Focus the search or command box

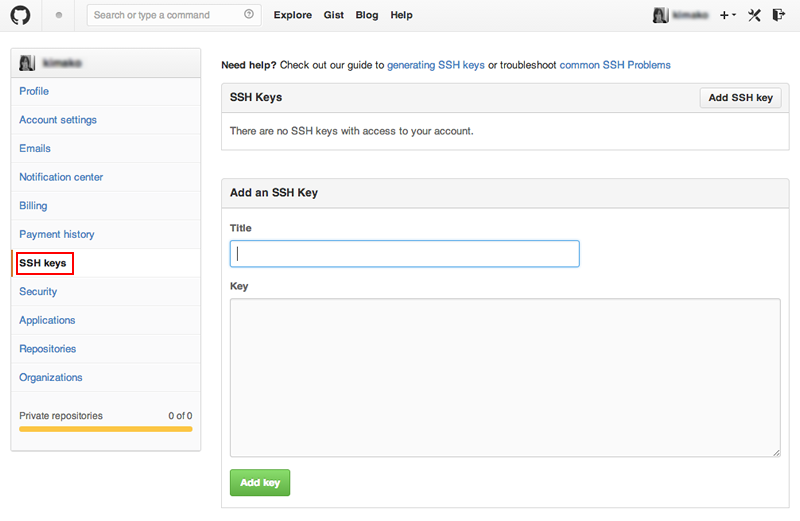pyautogui.click(x=165, y=15)
